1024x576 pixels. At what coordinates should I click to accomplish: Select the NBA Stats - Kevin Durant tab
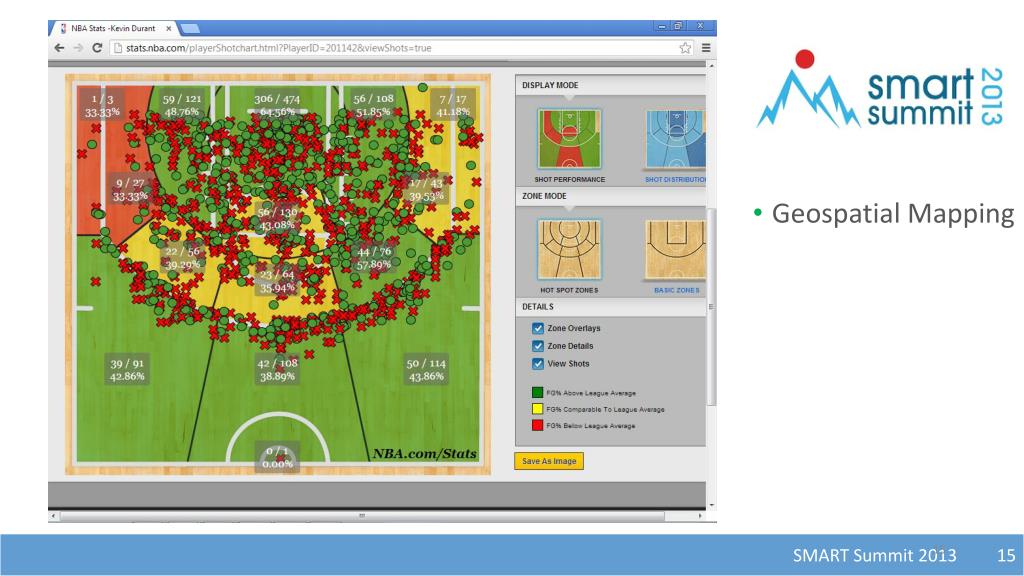point(113,28)
